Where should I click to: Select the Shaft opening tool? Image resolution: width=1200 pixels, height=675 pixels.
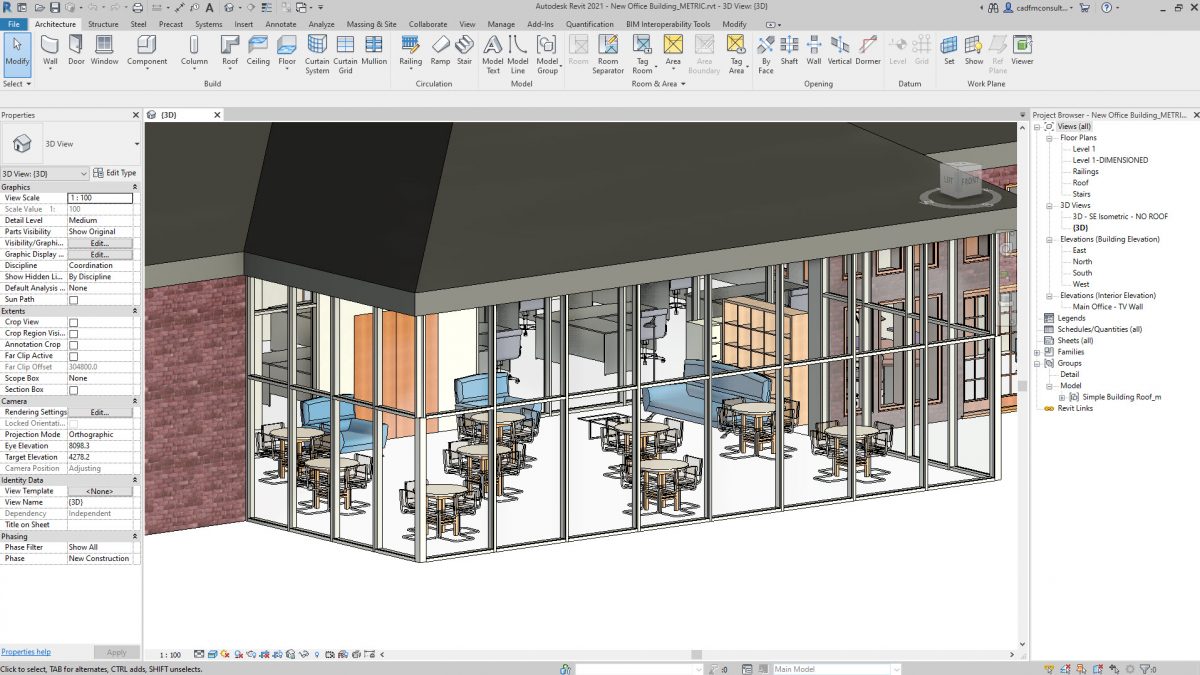tap(789, 50)
